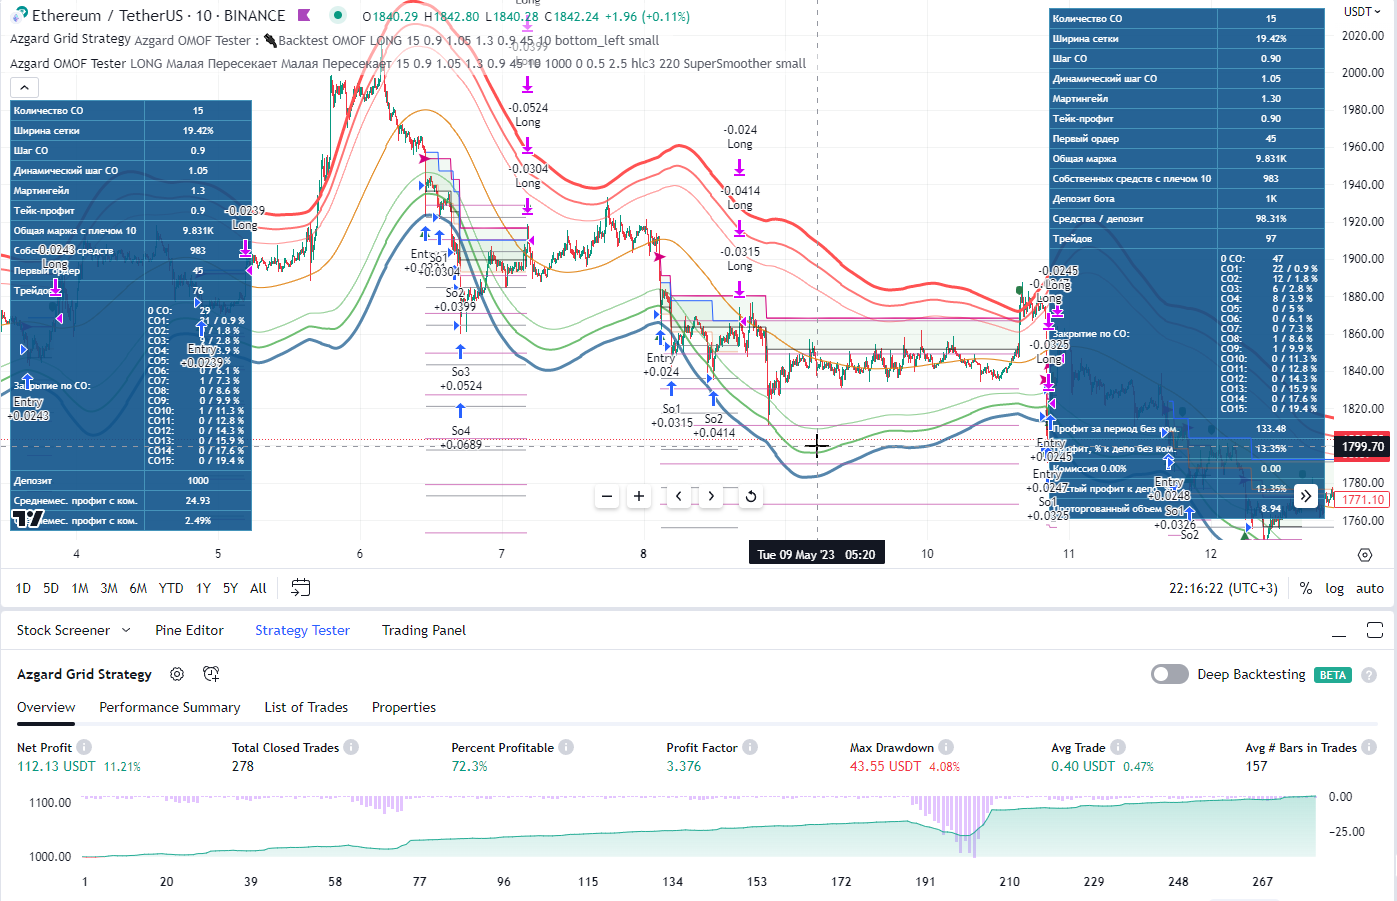Toggle percent scale mode

pyautogui.click(x=1306, y=588)
